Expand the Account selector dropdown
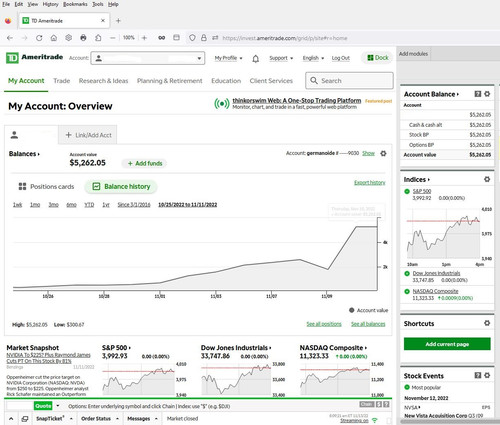The image size is (500, 425). (x=148, y=58)
